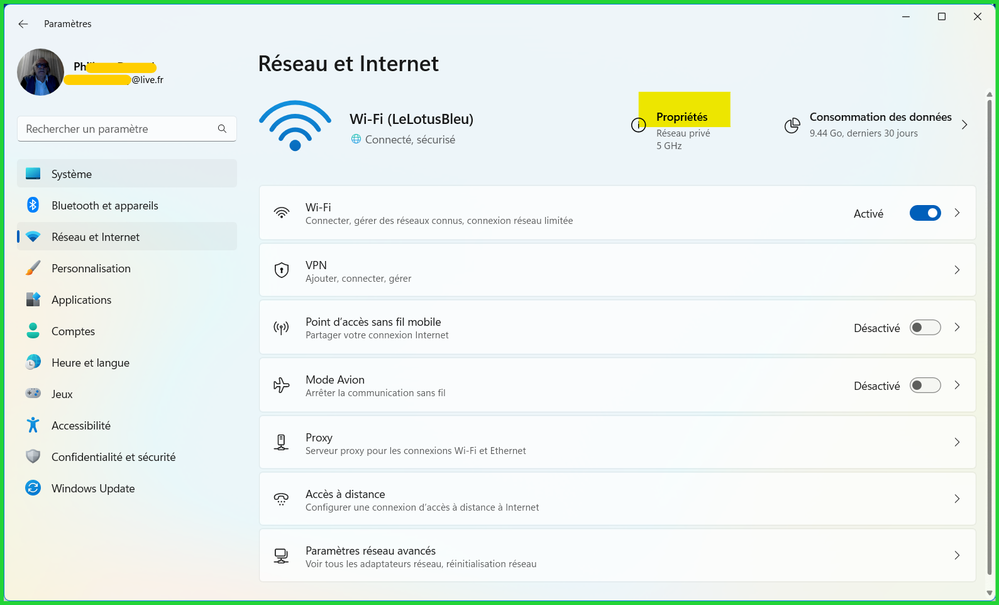Expand the Point d'accès sans fil mobile chevron
The image size is (999, 605).
pyautogui.click(x=957, y=327)
